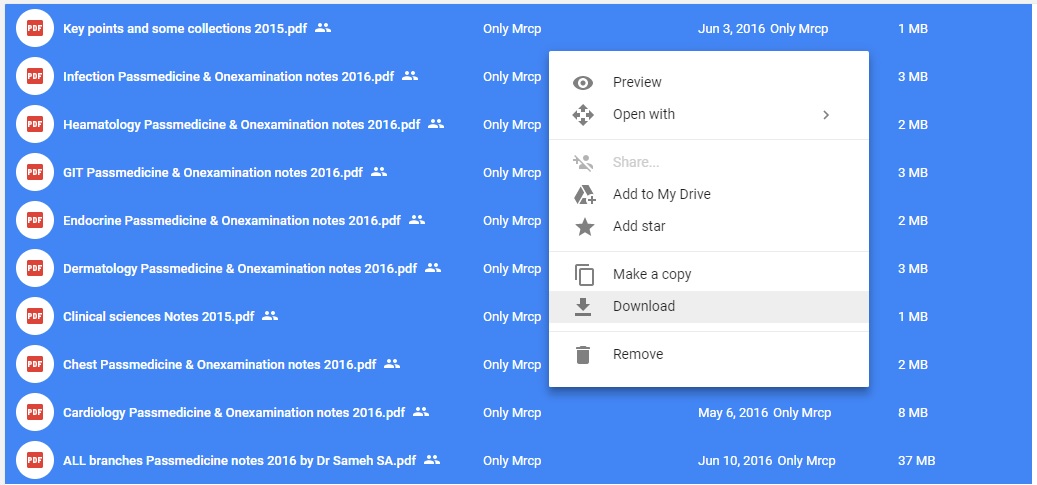
Task: Click Only Mrcp owner of Chest notes
Action: click(x=512, y=365)
